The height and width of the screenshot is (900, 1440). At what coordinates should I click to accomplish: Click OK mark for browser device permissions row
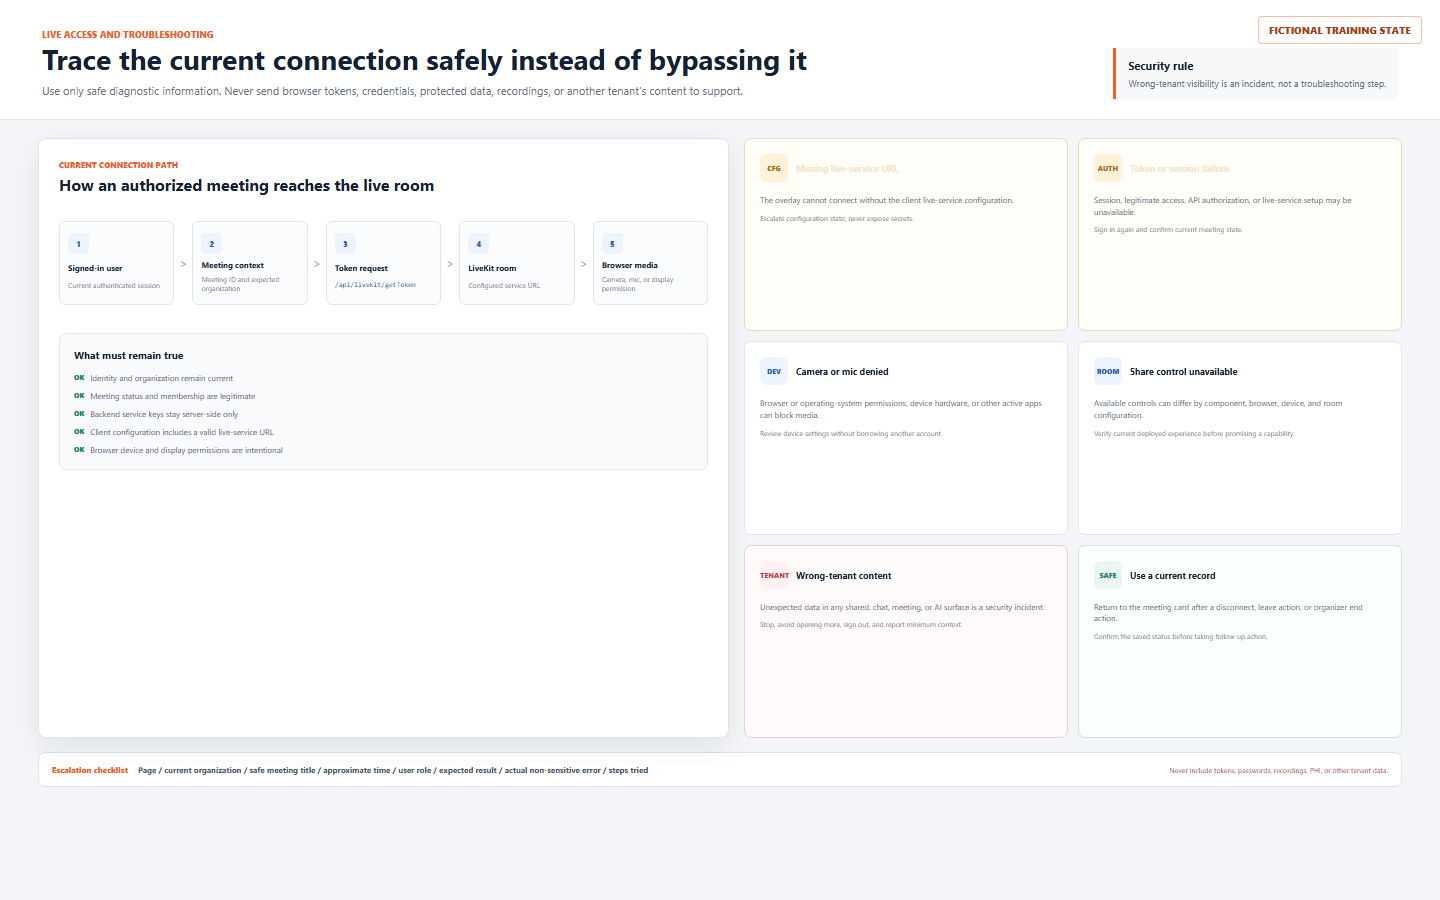[79, 450]
